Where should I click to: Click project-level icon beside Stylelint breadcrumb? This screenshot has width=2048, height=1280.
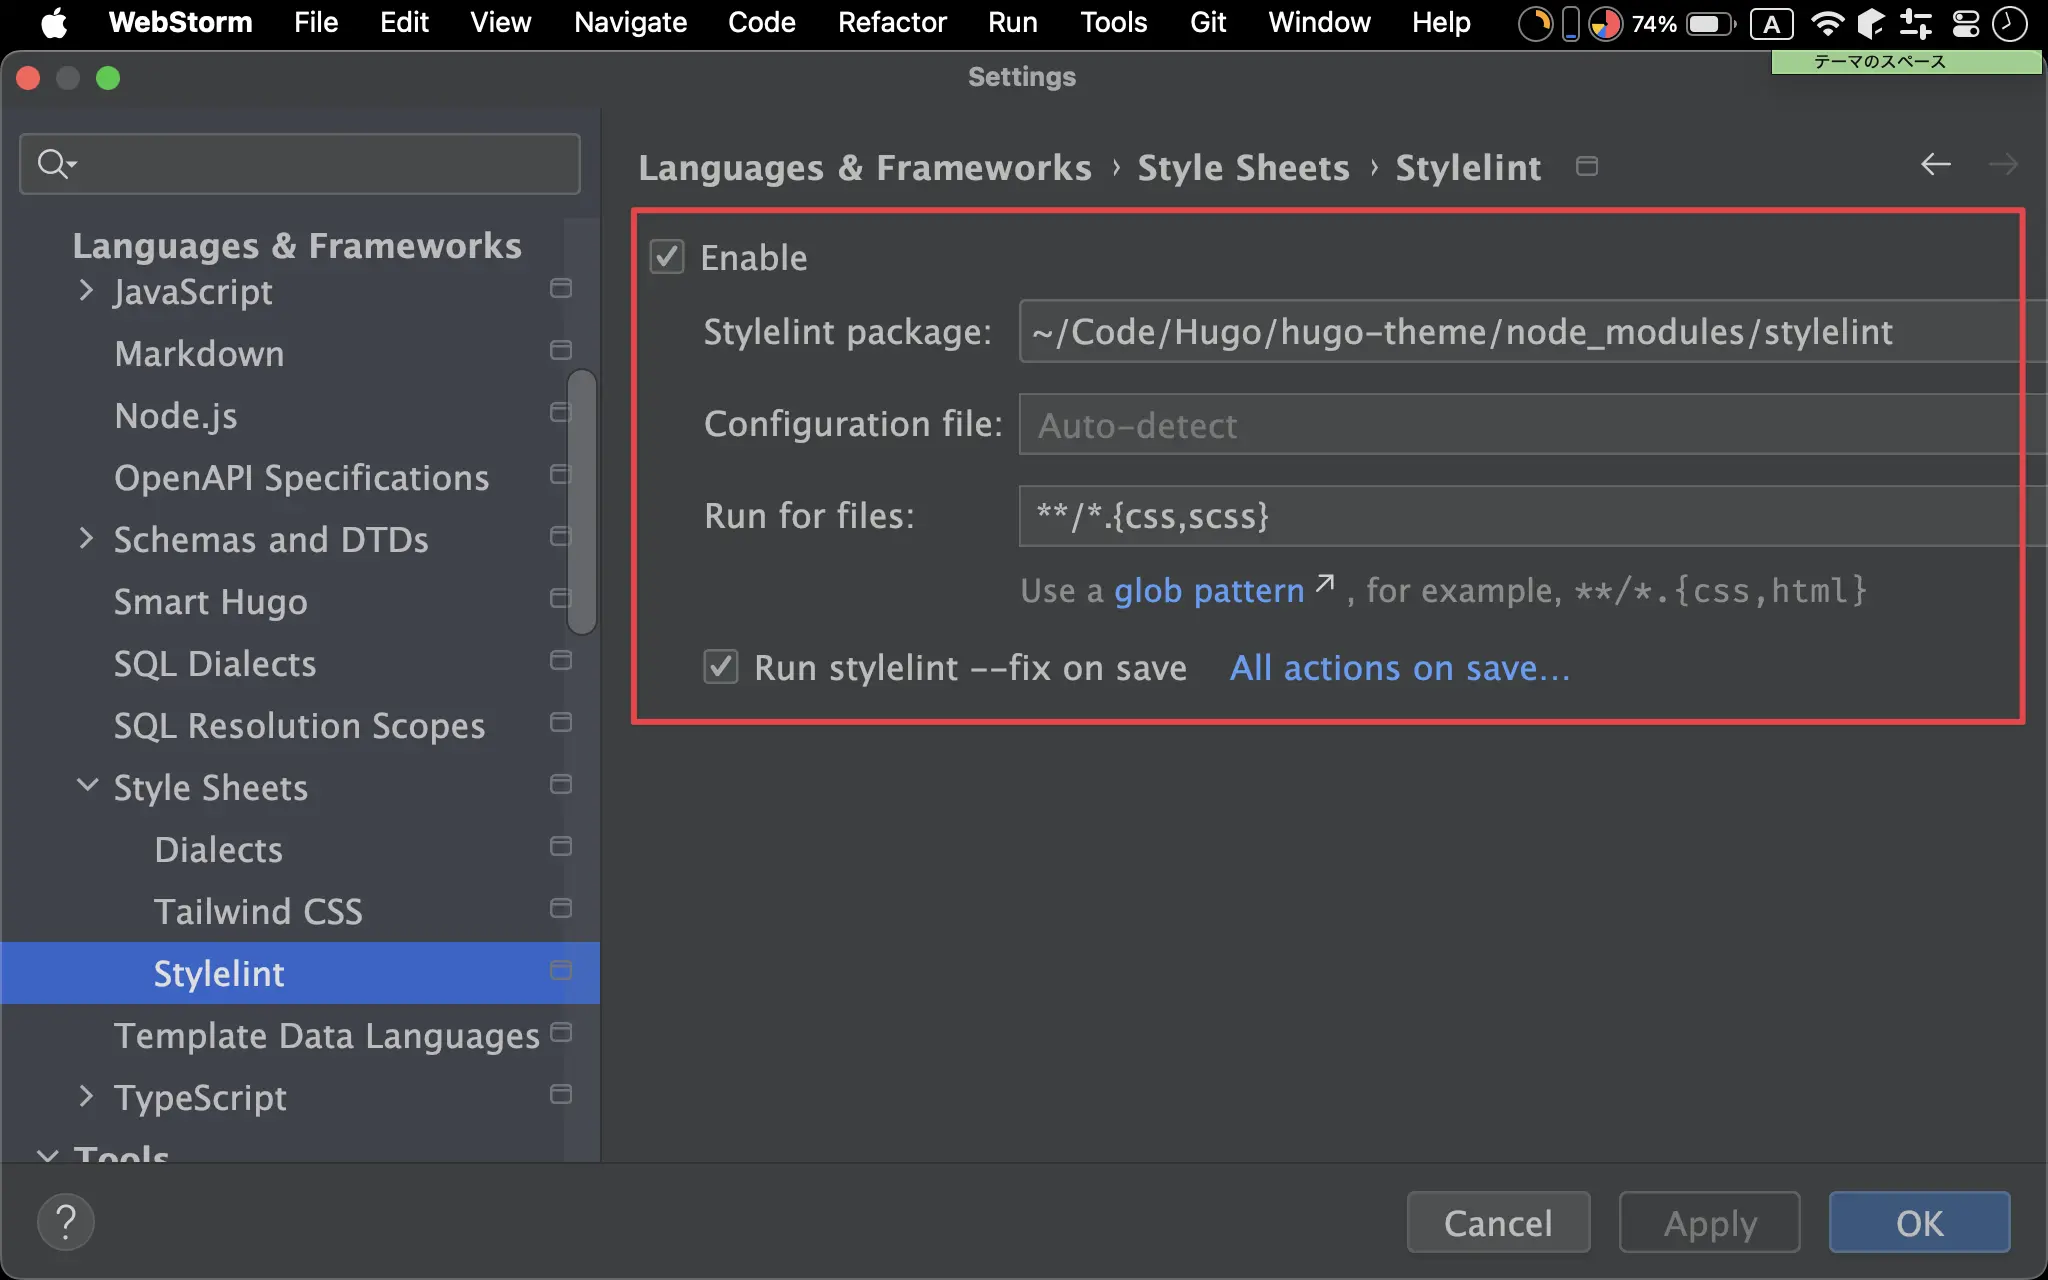pos(1586,166)
